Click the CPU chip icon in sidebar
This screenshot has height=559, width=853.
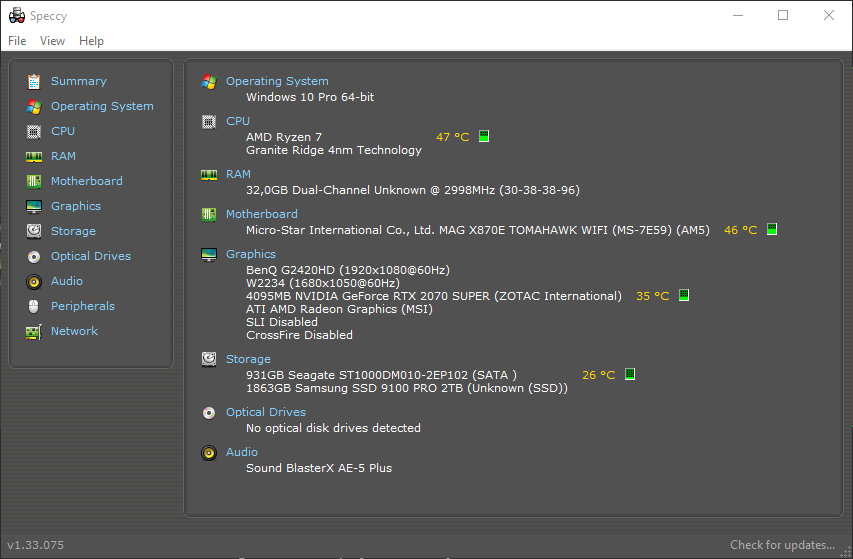(x=34, y=132)
